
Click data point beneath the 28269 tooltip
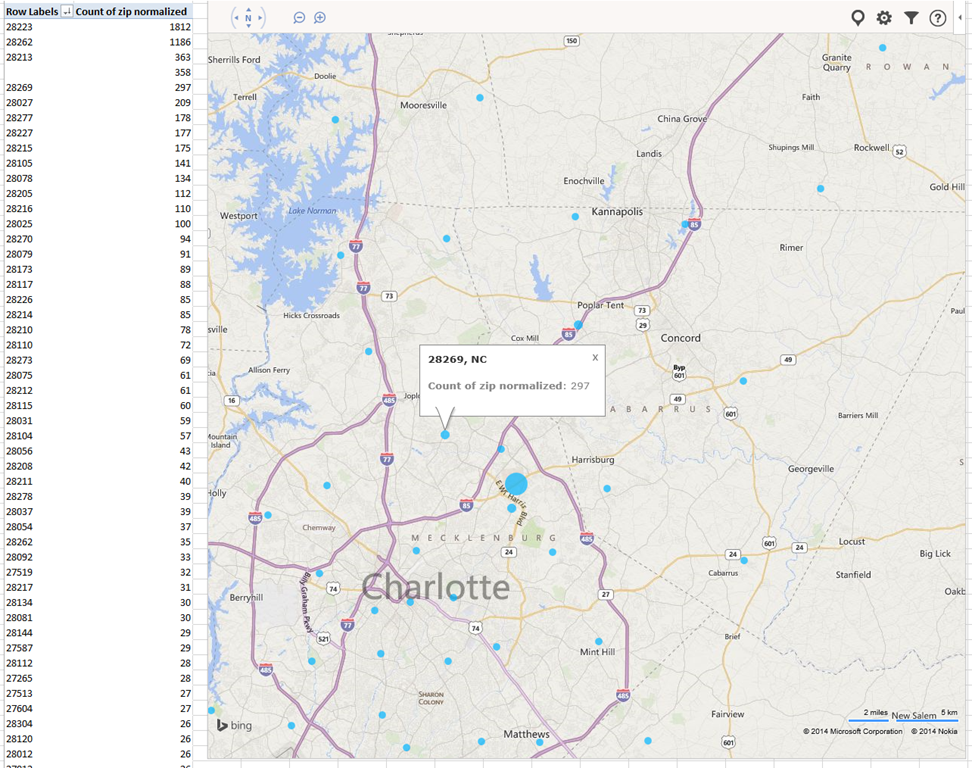click(x=445, y=434)
